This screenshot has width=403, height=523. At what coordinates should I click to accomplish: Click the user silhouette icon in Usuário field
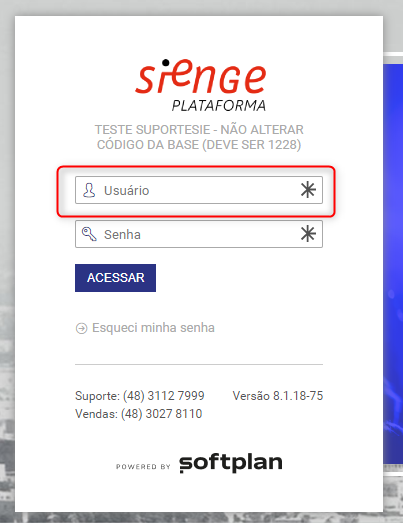click(89, 190)
